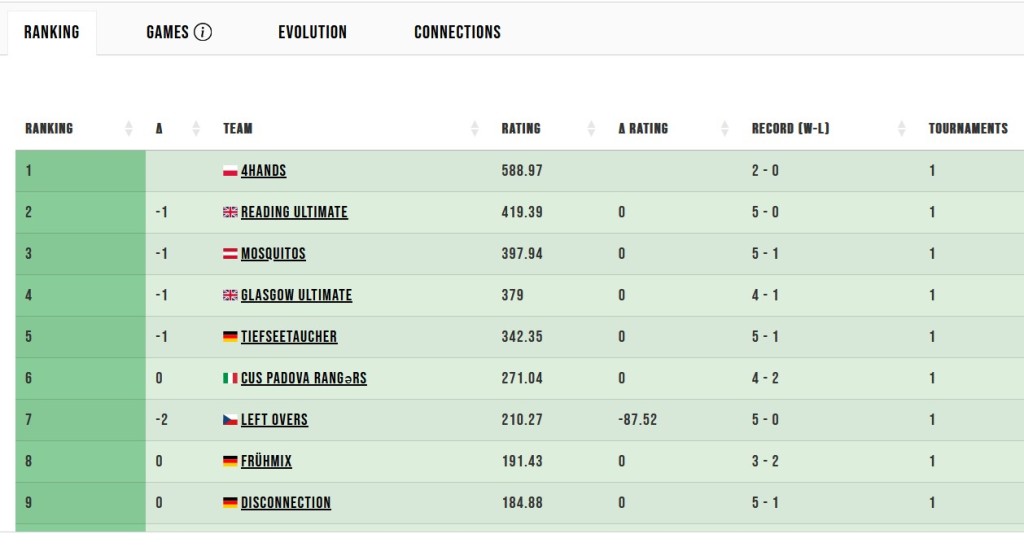Viewport: 1024px width, 547px height.
Task: Select the Ranking tab
Action: (x=52, y=32)
